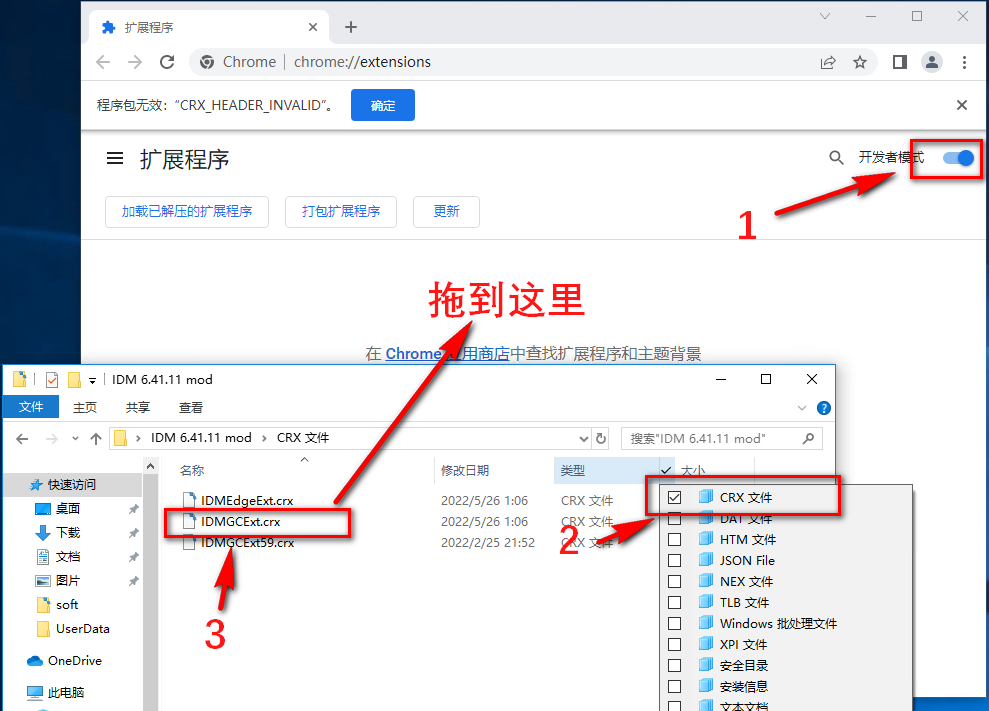The height and width of the screenshot is (711, 989).
Task: Click 加载已解压的扩展程序 button
Action: click(187, 211)
